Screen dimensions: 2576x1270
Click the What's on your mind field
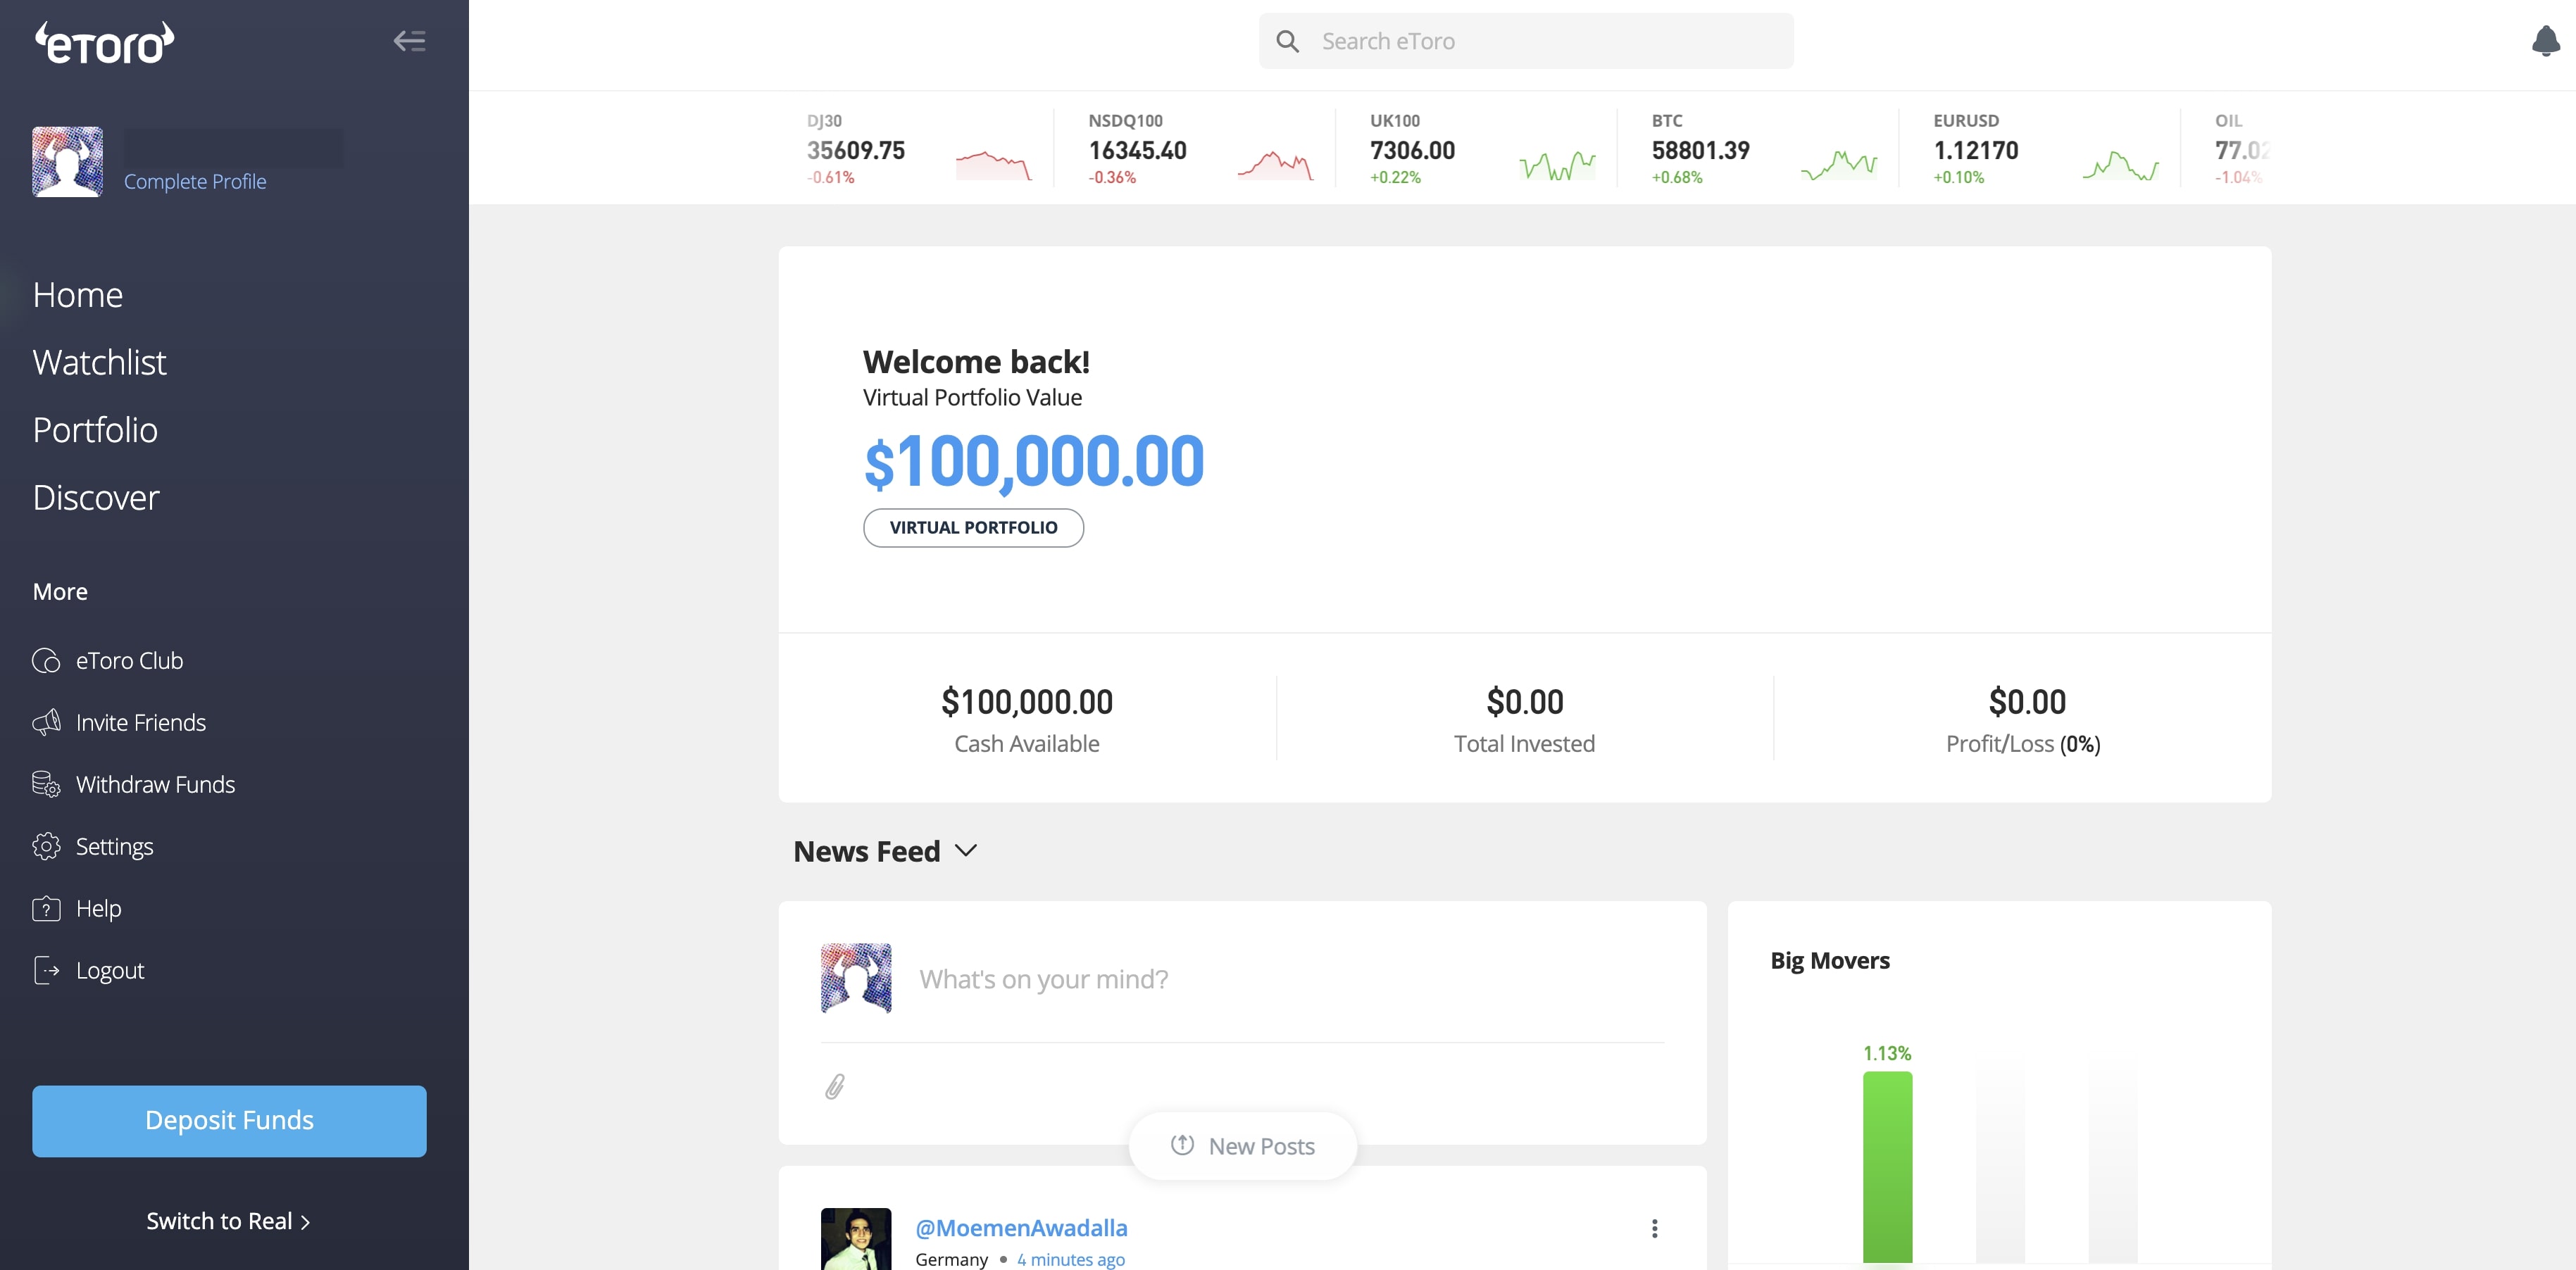1043,979
